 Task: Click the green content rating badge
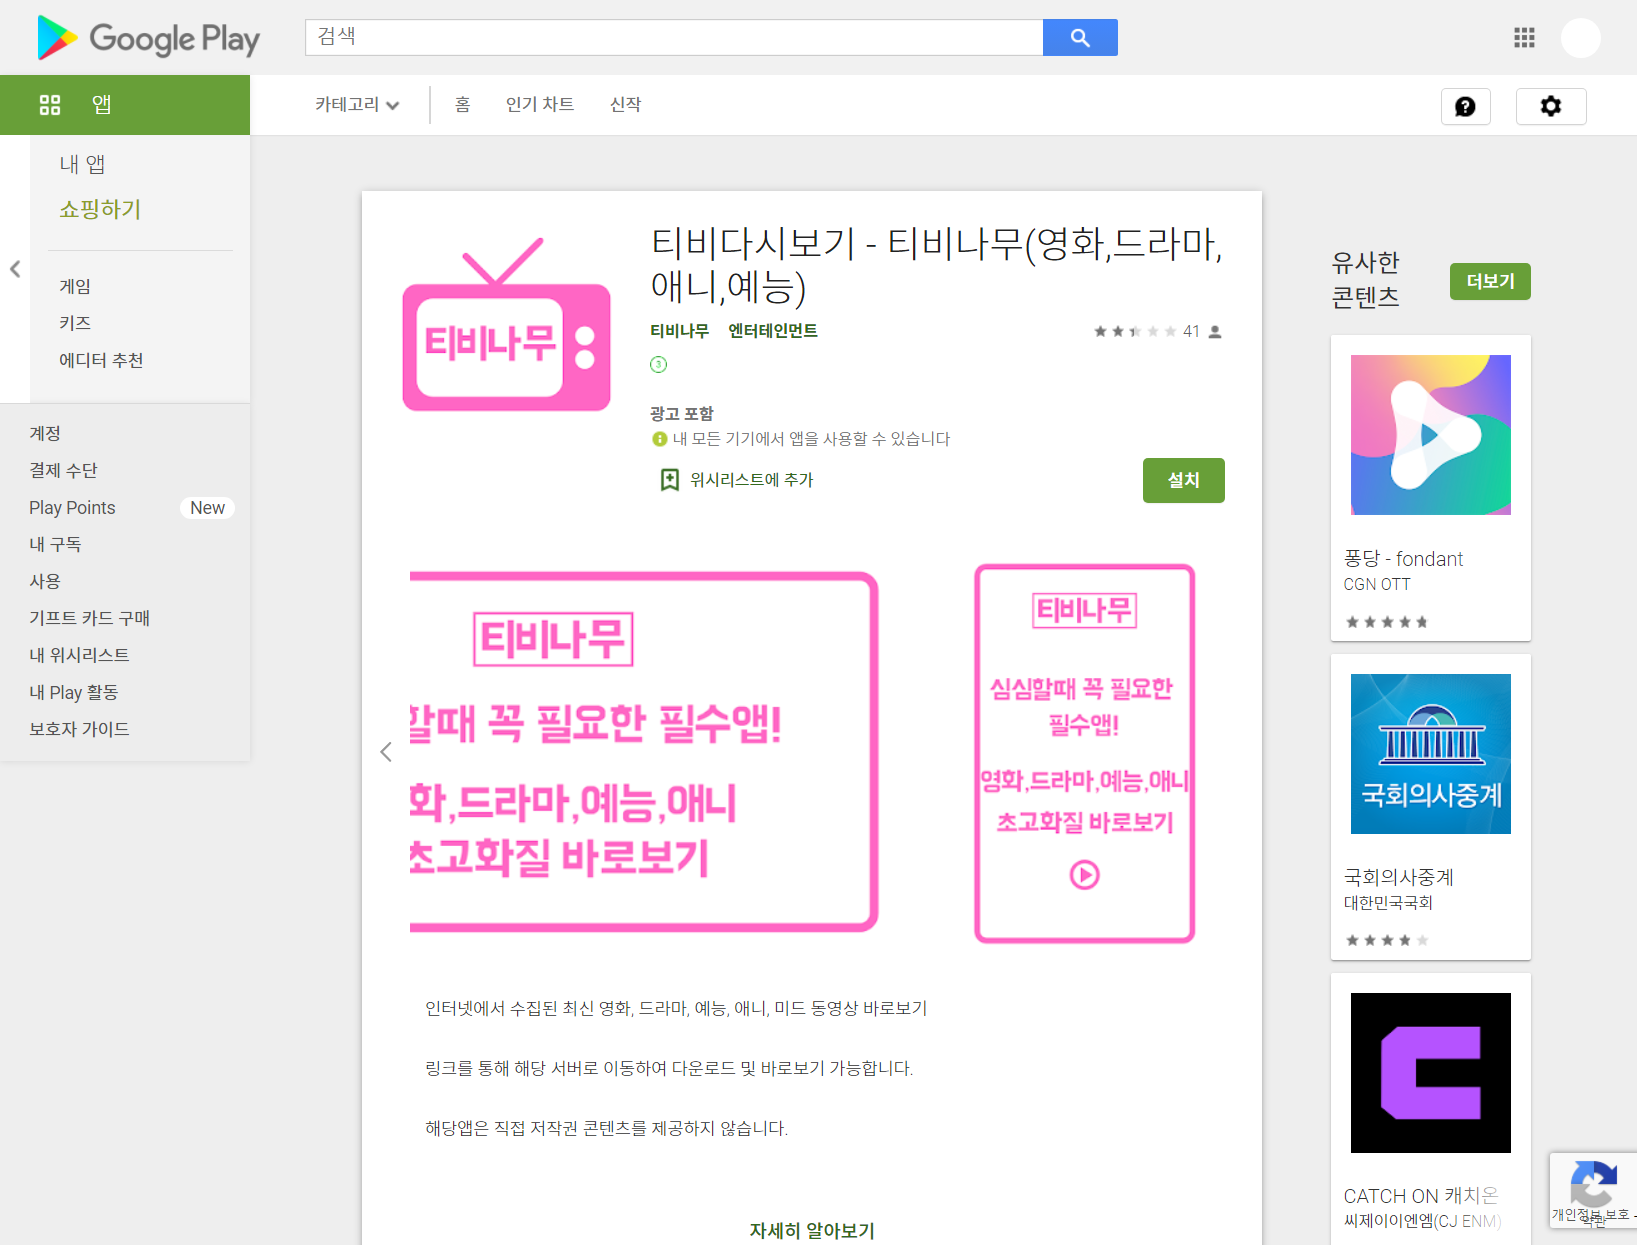[658, 364]
